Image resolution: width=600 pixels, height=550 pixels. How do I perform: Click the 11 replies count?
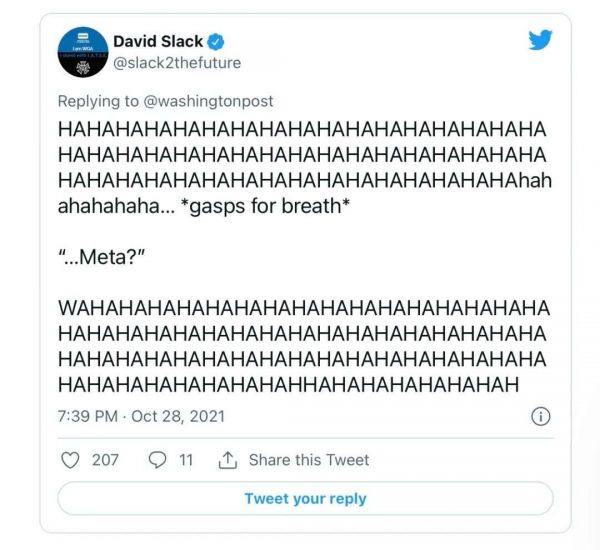tap(186, 460)
